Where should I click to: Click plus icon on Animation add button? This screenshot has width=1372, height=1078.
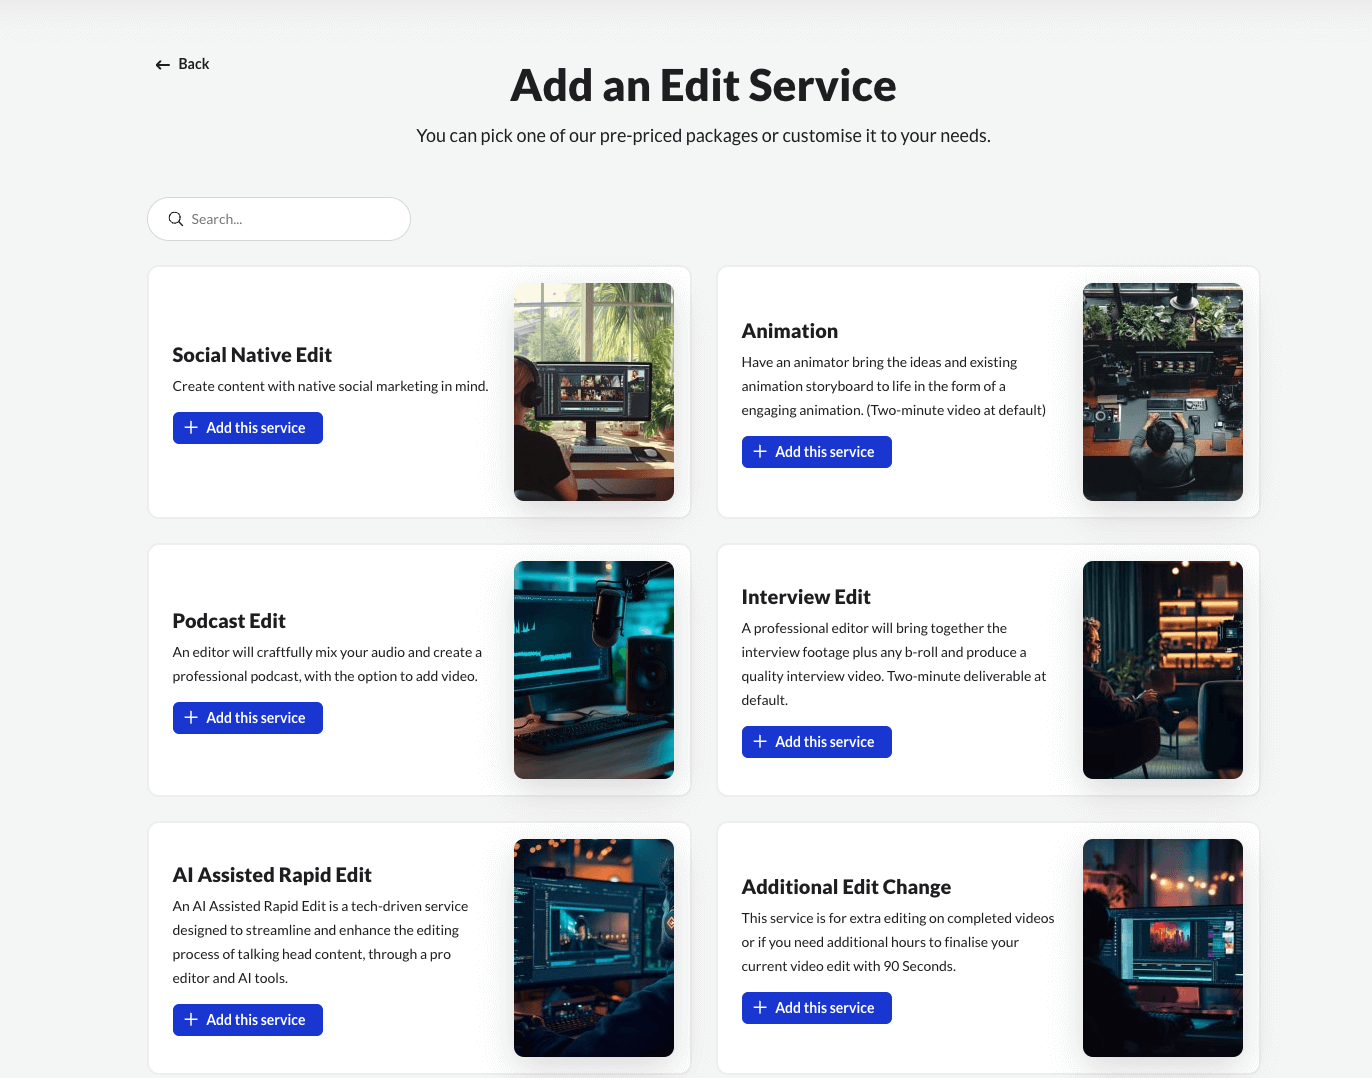(760, 452)
